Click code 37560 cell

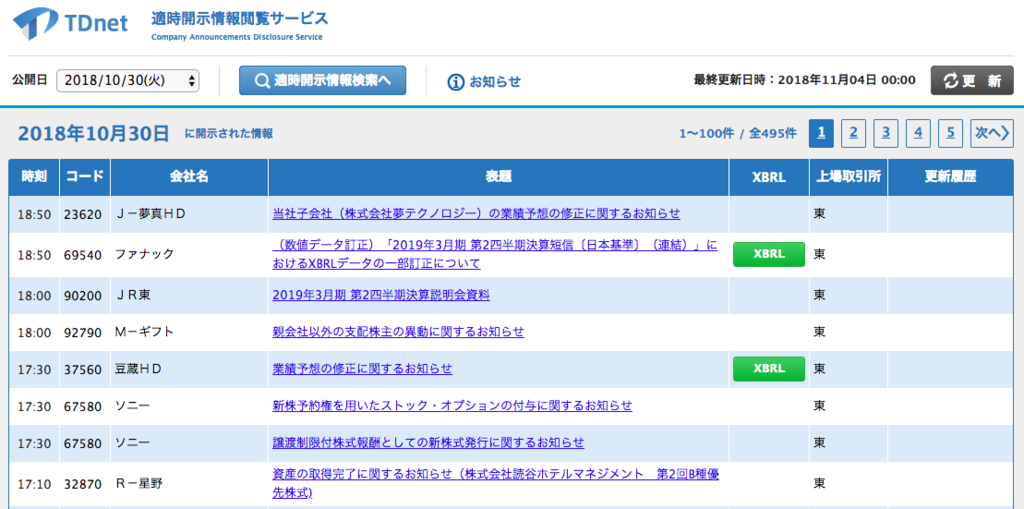pos(83,369)
